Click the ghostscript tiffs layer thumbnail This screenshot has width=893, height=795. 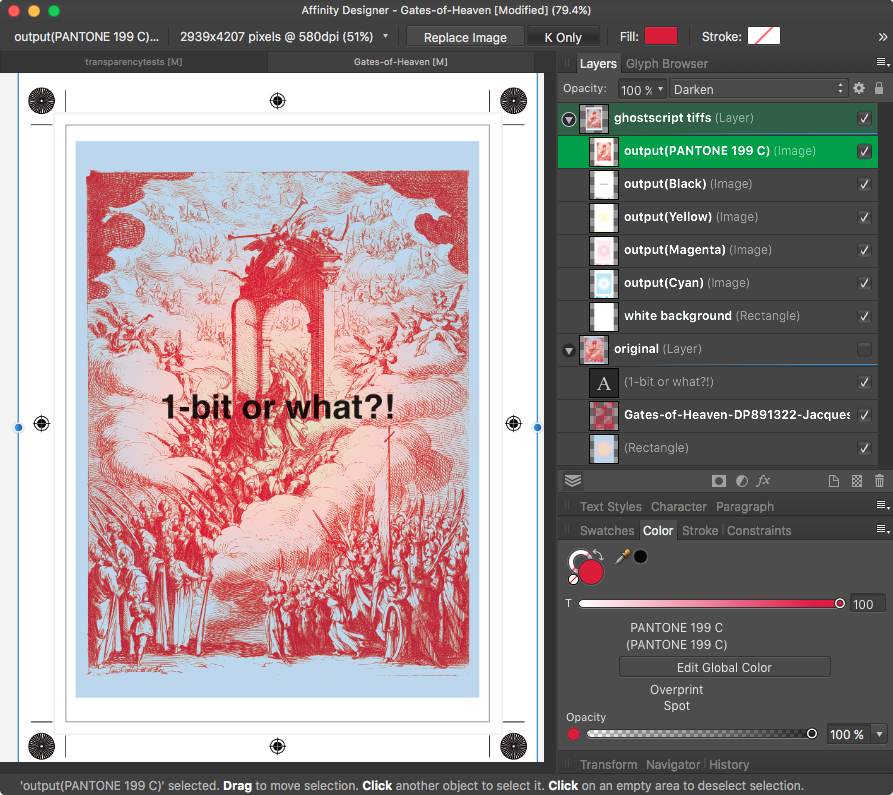(x=594, y=119)
